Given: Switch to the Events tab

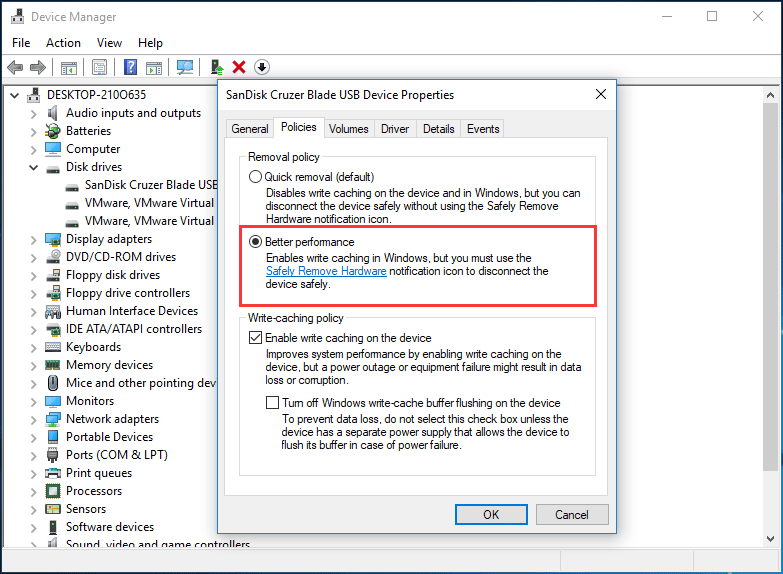Looking at the screenshot, I should point(483,129).
